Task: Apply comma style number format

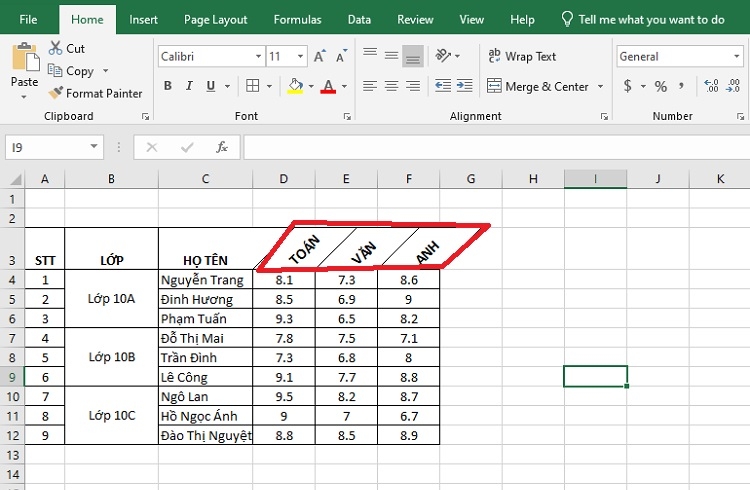Action: tap(681, 86)
